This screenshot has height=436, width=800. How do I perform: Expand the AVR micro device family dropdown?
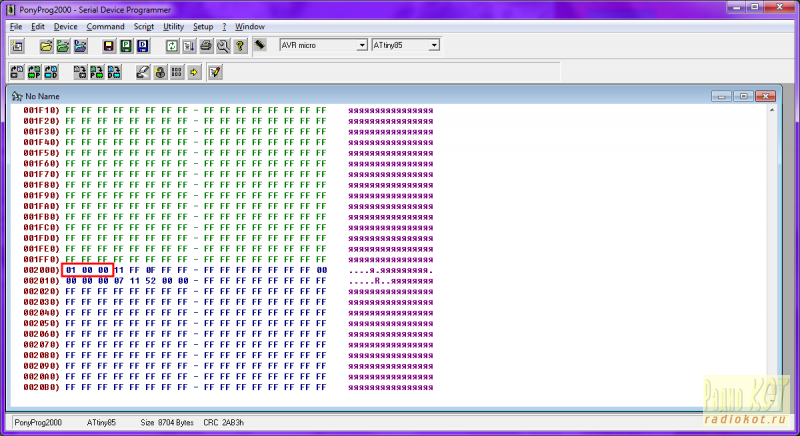(361, 45)
